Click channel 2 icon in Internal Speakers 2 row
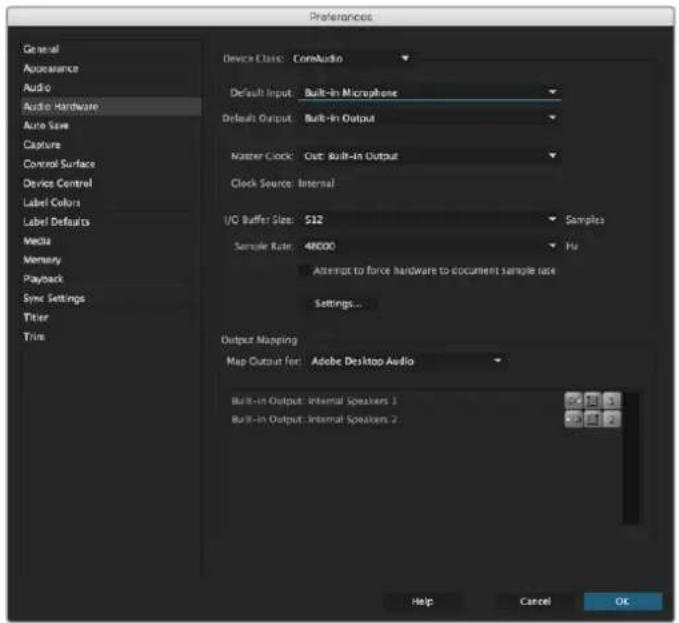679x623 pixels. tap(611, 419)
